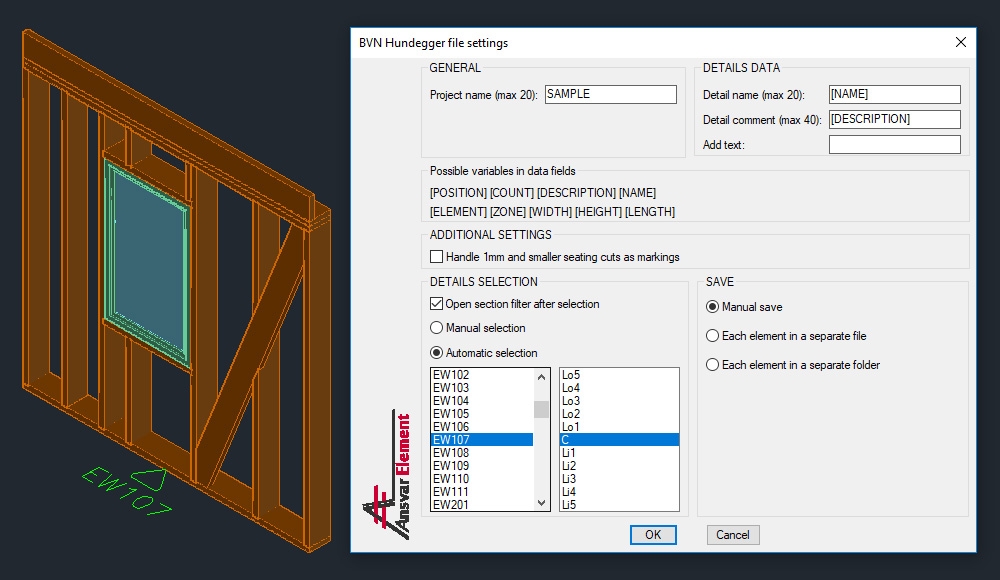This screenshot has width=1000, height=580.
Task: Enable handling 1mm seating cuts as markings
Action: [437, 257]
